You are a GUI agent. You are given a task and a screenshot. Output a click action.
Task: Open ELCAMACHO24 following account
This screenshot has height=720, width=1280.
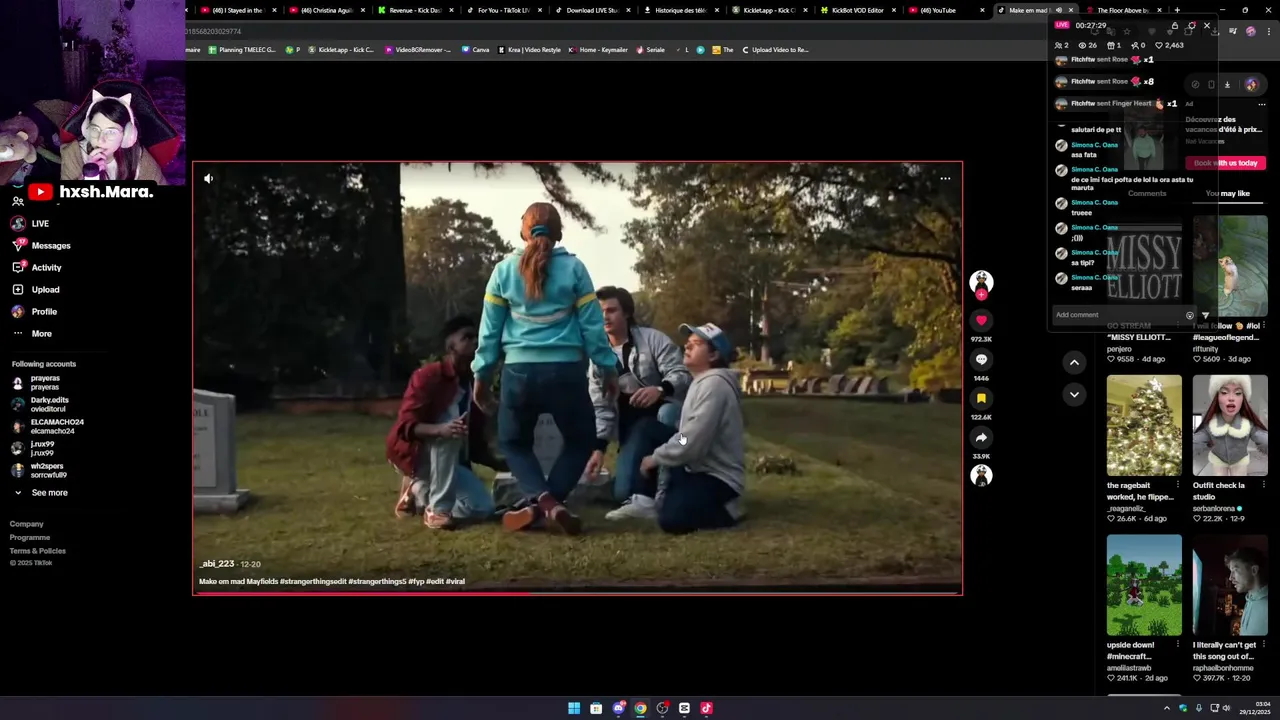click(48, 426)
